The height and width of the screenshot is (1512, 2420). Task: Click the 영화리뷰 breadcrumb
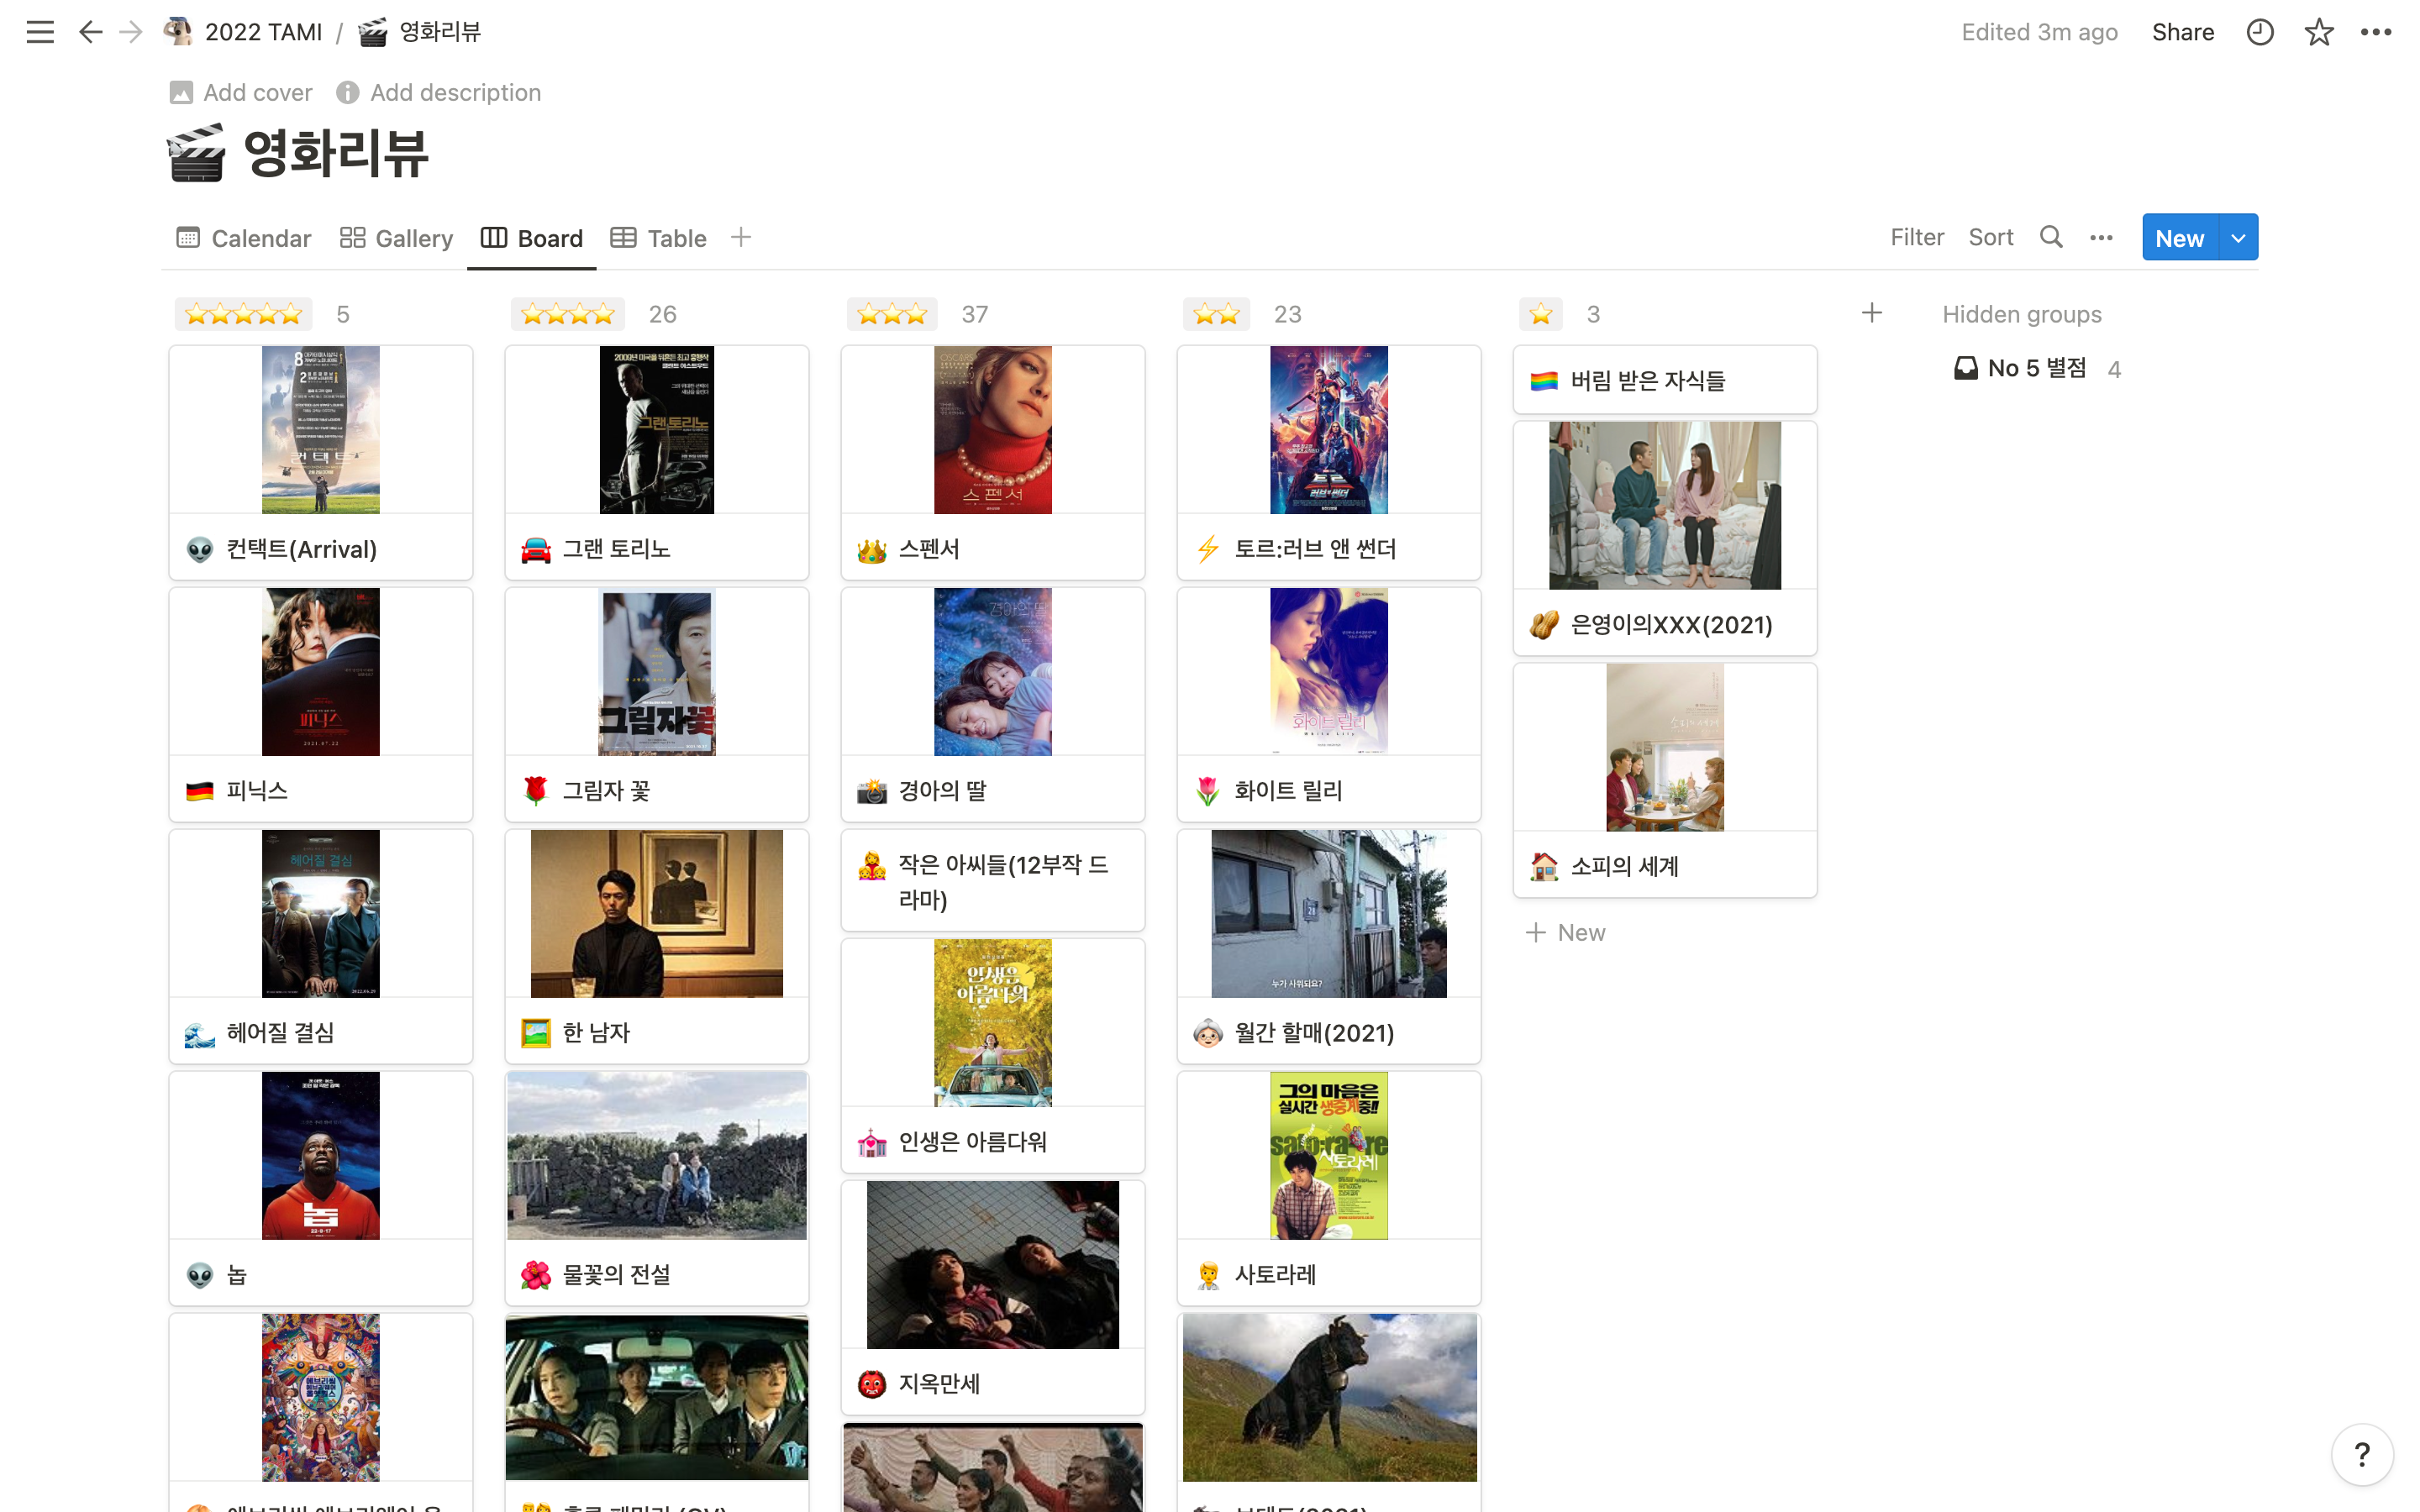(x=420, y=32)
